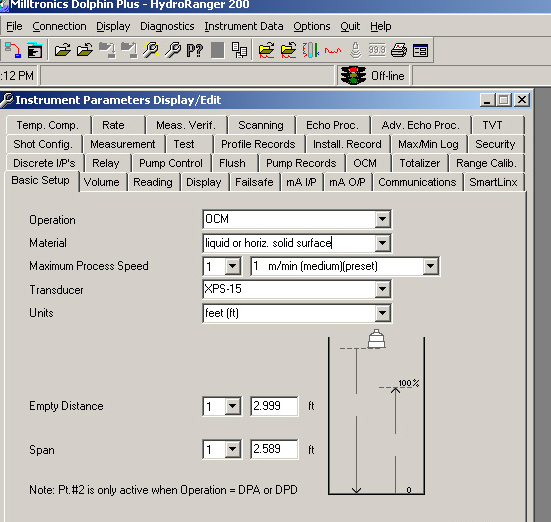The image size is (551, 522).
Task: Open the File menu
Action: 14,26
